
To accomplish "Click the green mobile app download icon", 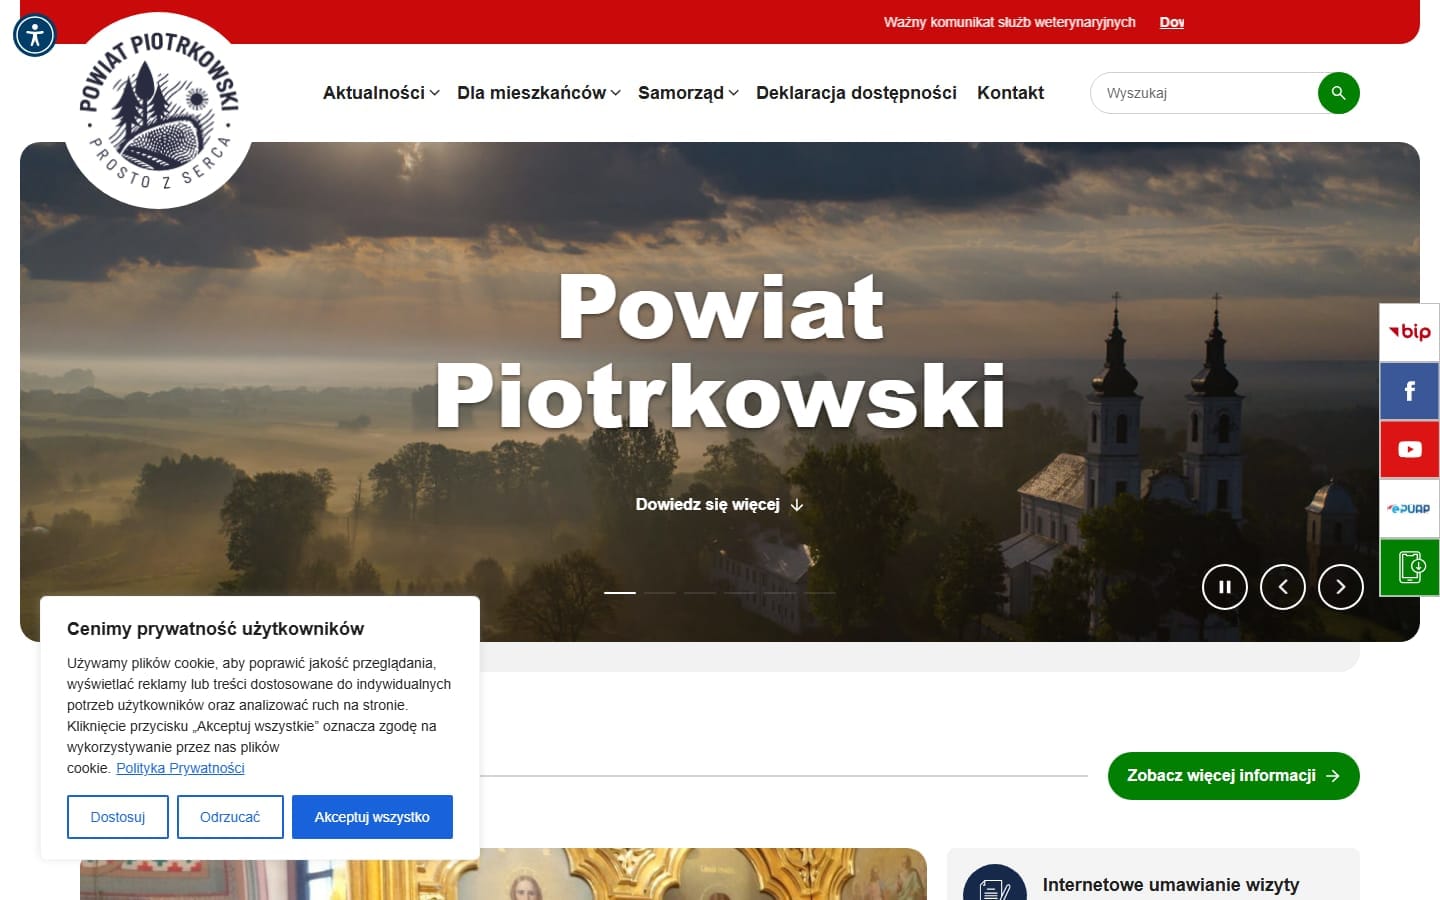I will 1409,567.
